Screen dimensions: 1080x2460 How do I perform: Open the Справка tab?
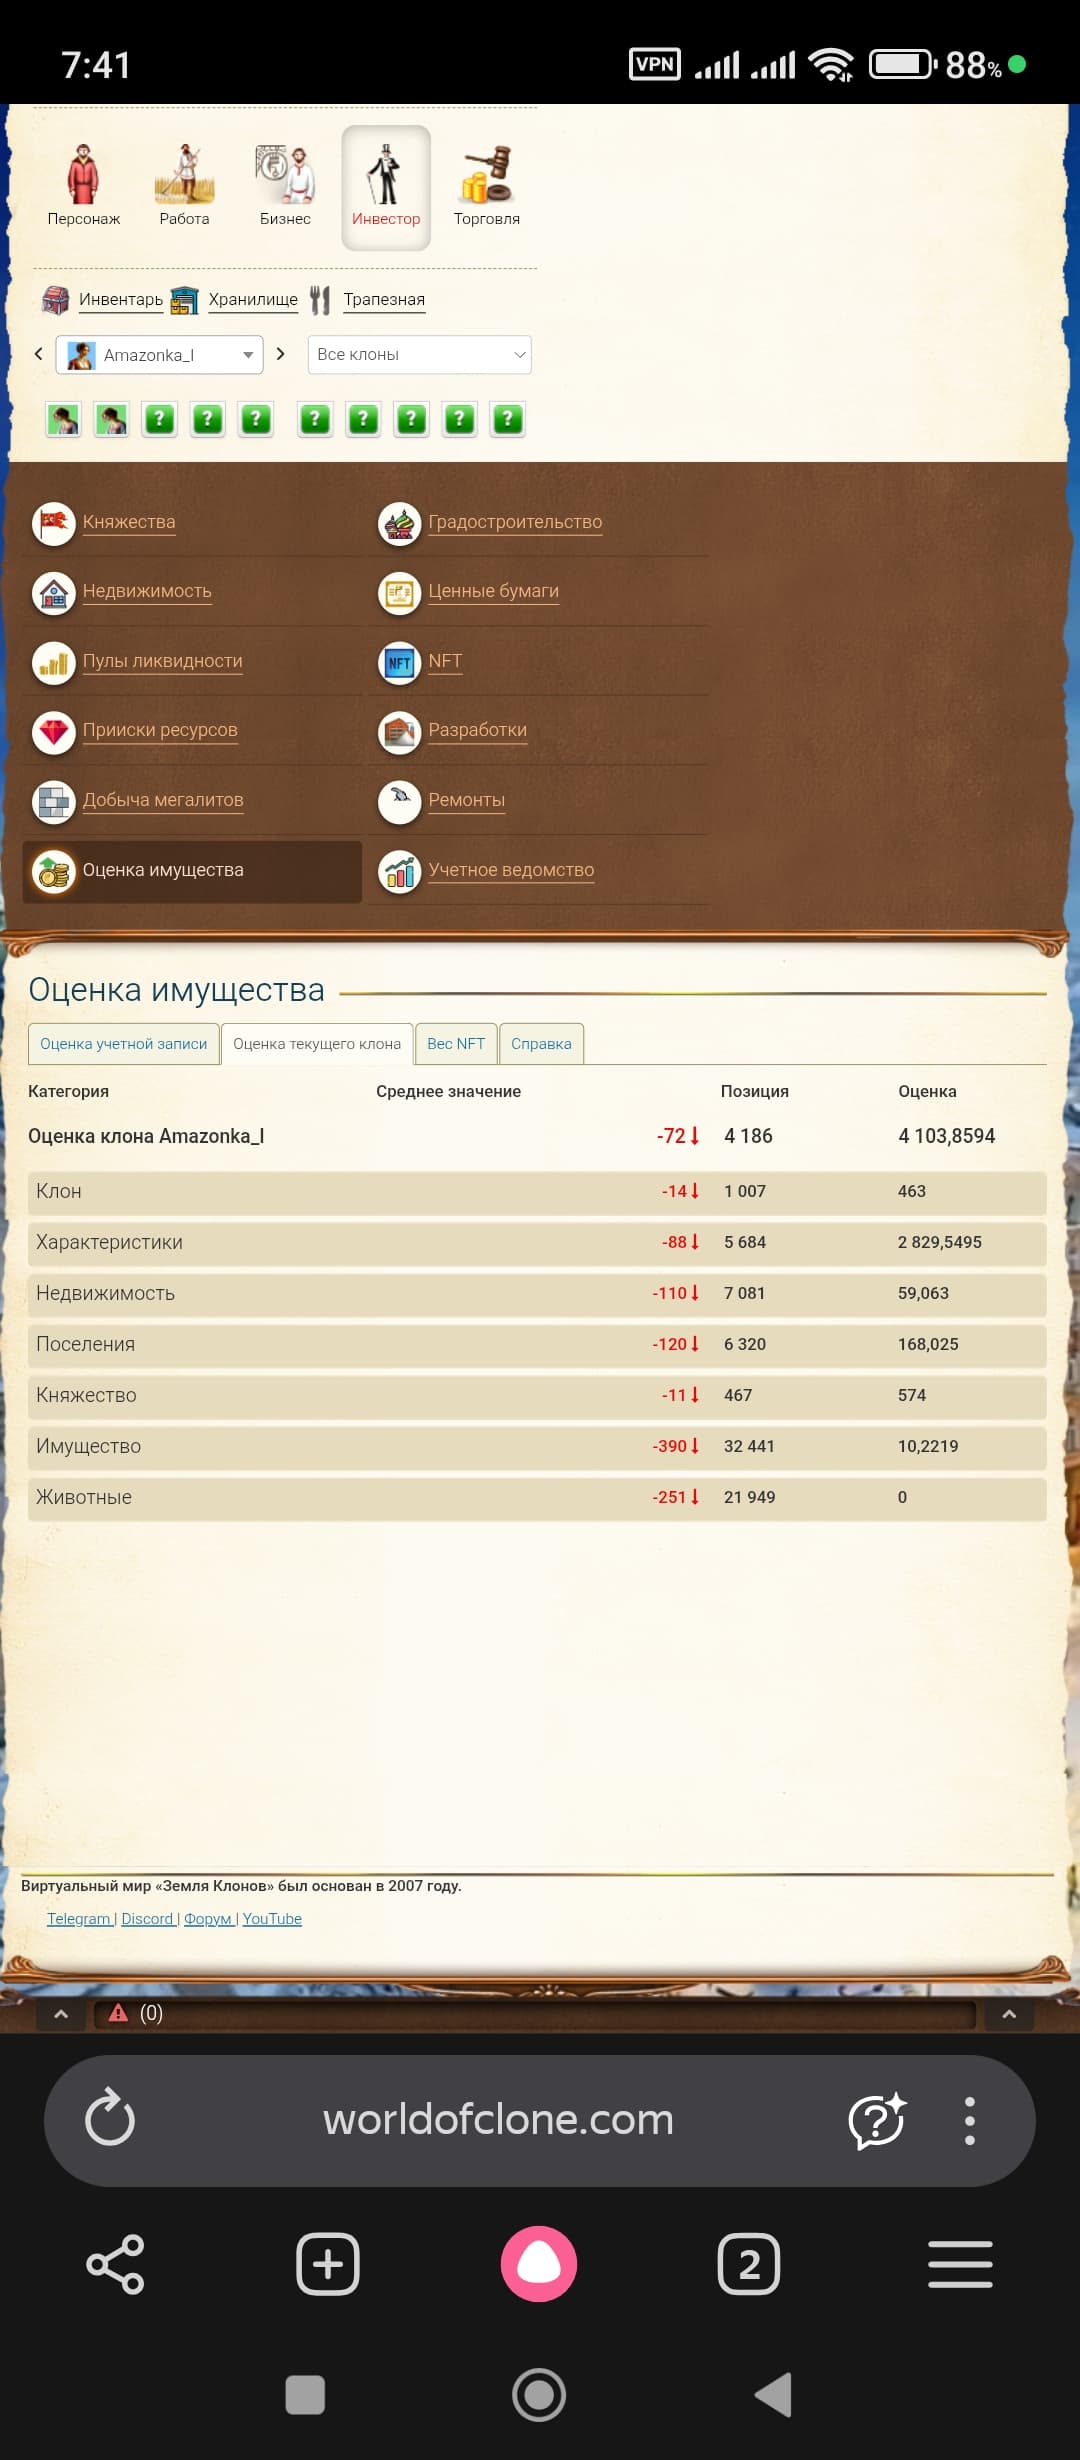point(541,1044)
